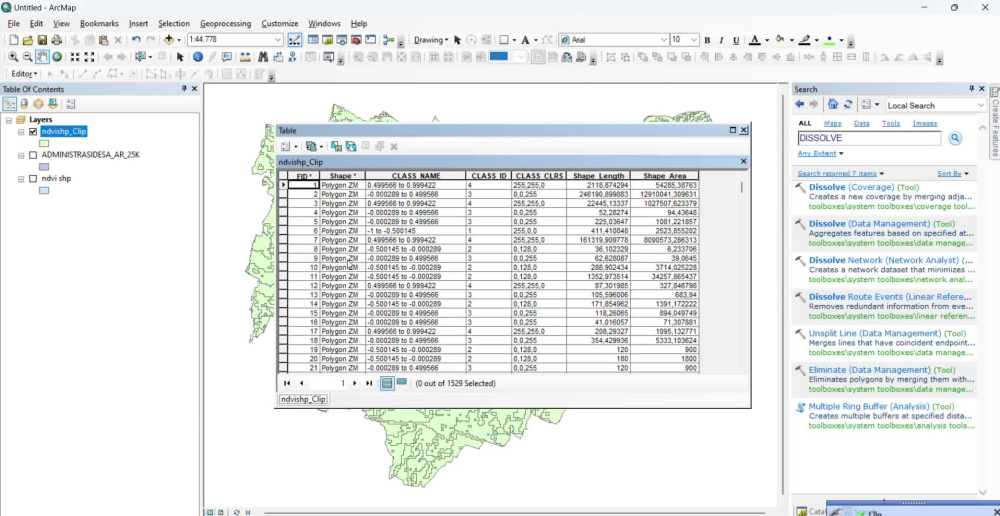
Task: Open the Drawing dropdown menu
Action: click(x=430, y=40)
